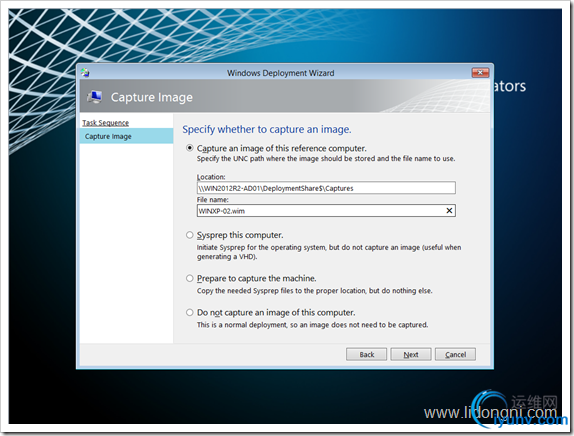Click into the Location path field
This screenshot has height=436, width=574.
click(326, 188)
